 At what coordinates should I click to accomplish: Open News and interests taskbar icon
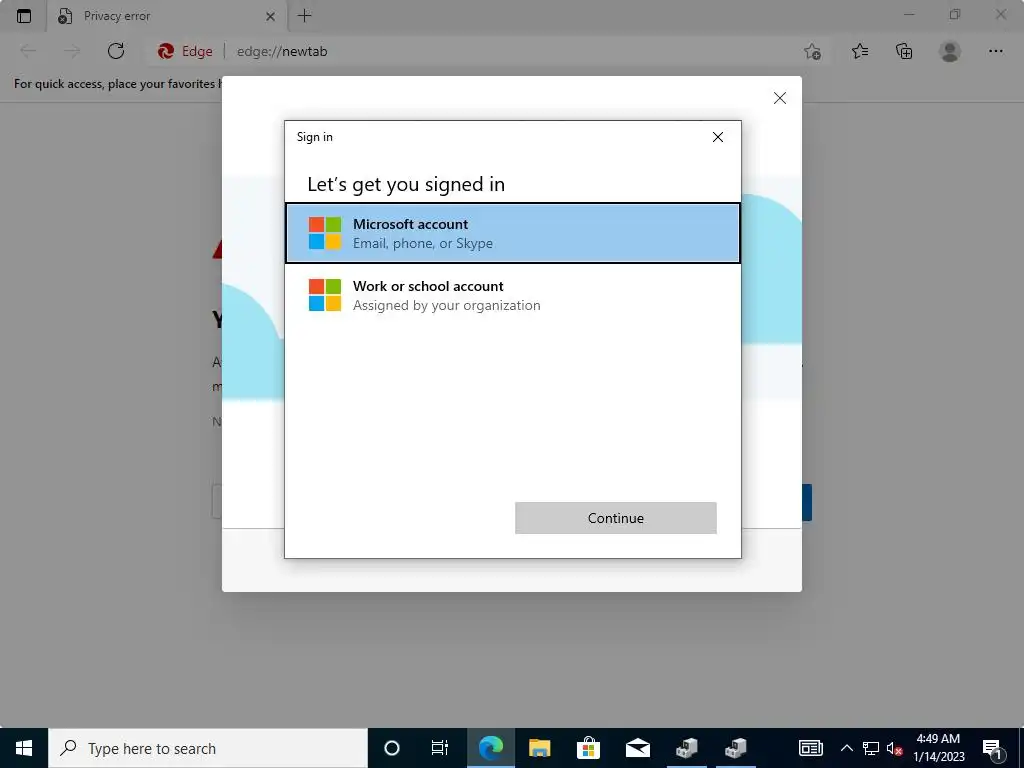pyautogui.click(x=810, y=748)
